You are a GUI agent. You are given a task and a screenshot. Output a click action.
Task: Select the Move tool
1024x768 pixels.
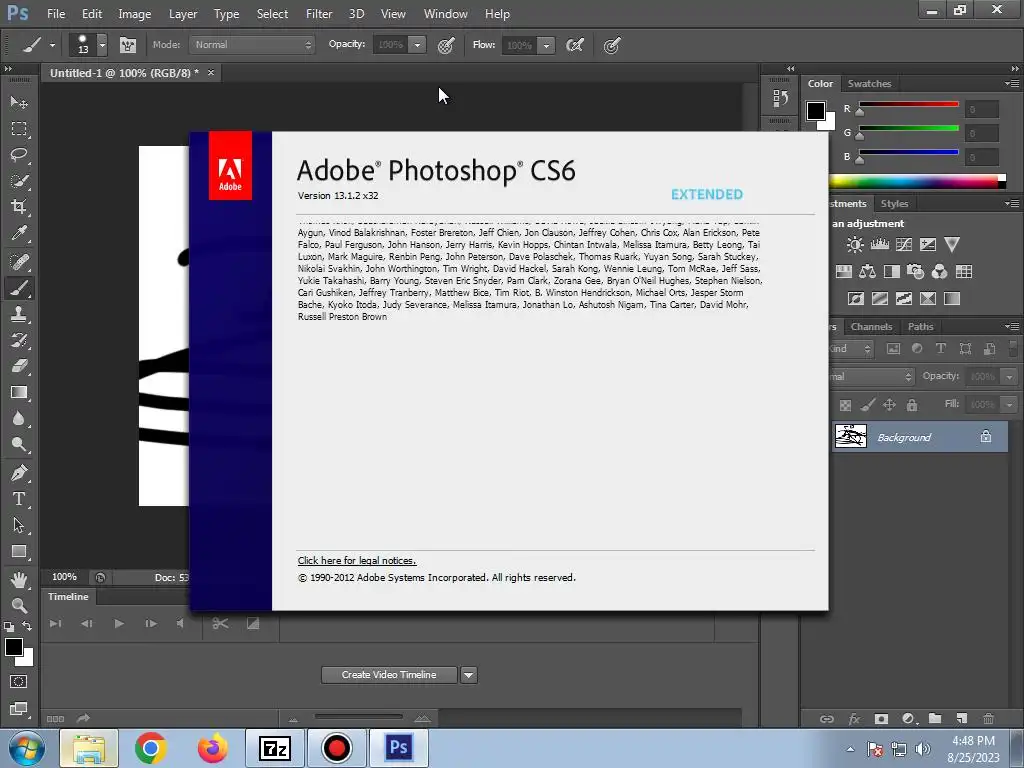(18, 103)
